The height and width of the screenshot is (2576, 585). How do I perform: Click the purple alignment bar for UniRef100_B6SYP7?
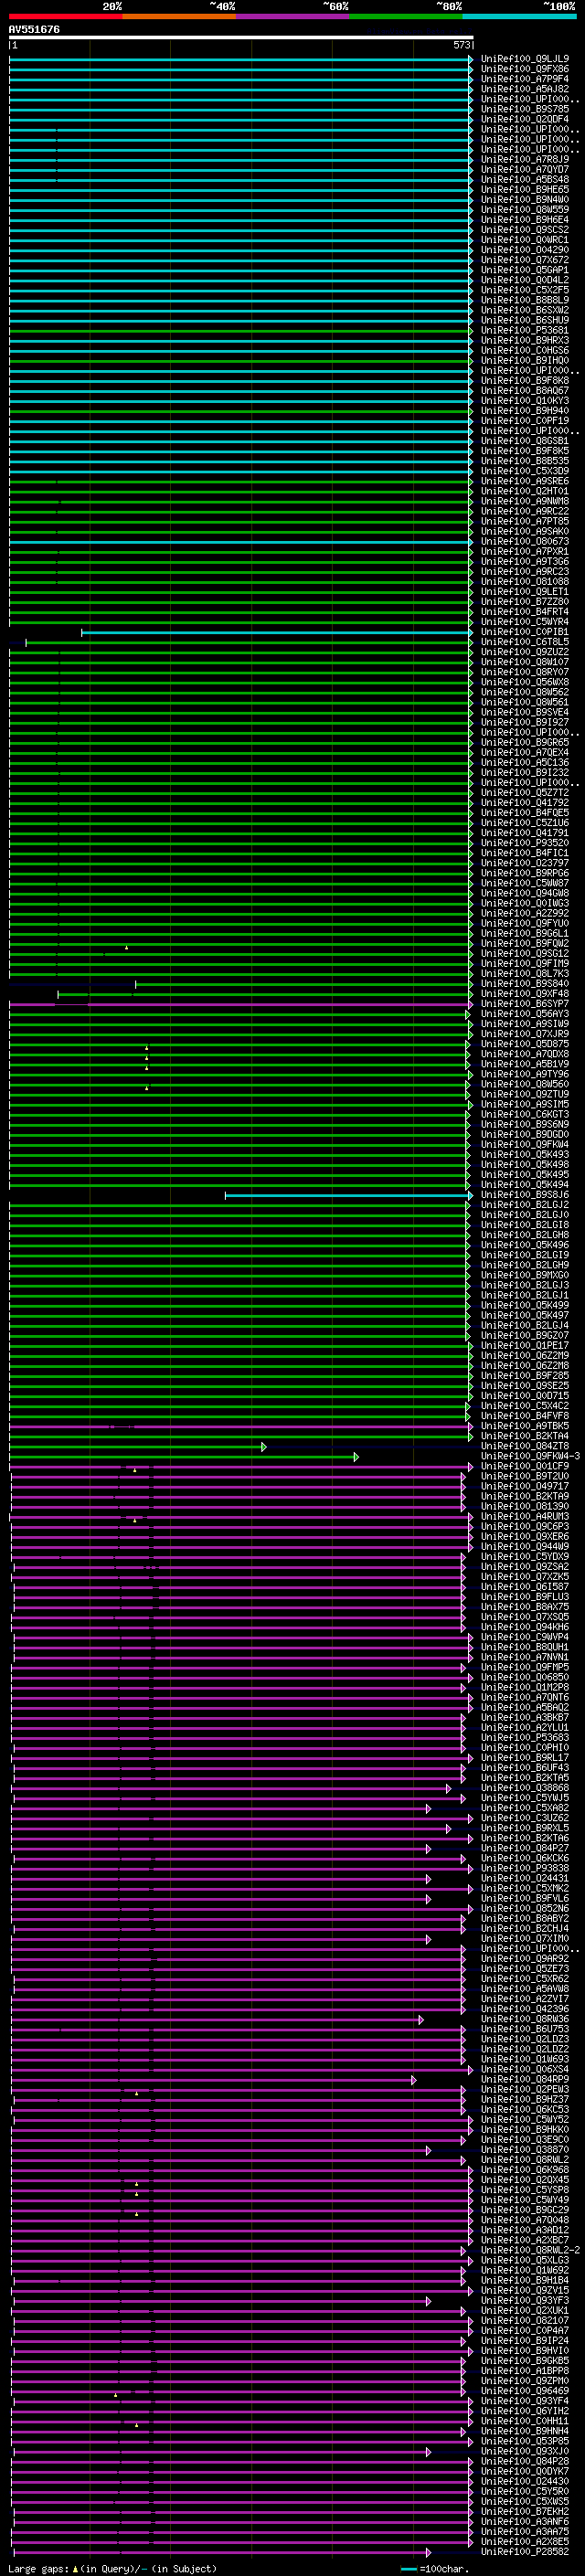click(x=240, y=1005)
